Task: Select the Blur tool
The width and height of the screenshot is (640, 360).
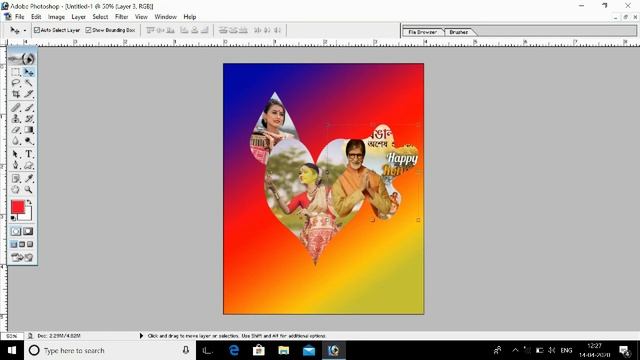Action: [x=16, y=141]
